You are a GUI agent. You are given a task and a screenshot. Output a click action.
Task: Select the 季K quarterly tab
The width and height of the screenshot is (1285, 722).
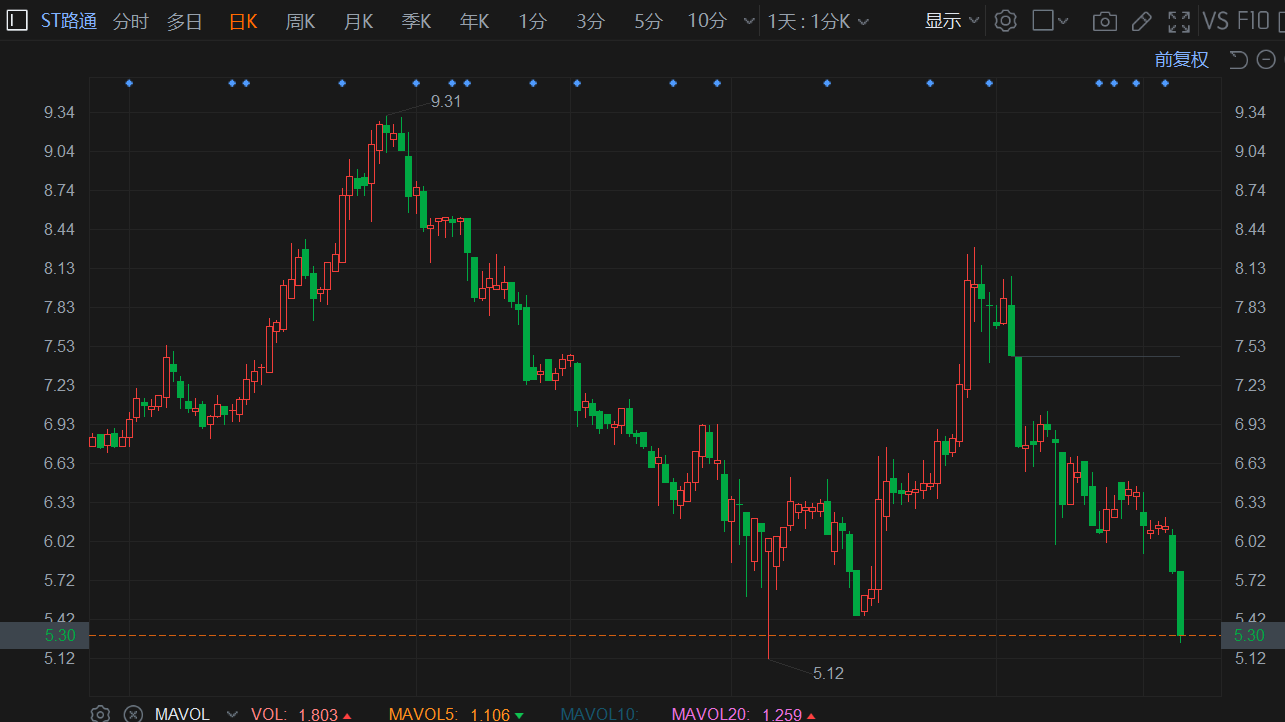(x=417, y=21)
